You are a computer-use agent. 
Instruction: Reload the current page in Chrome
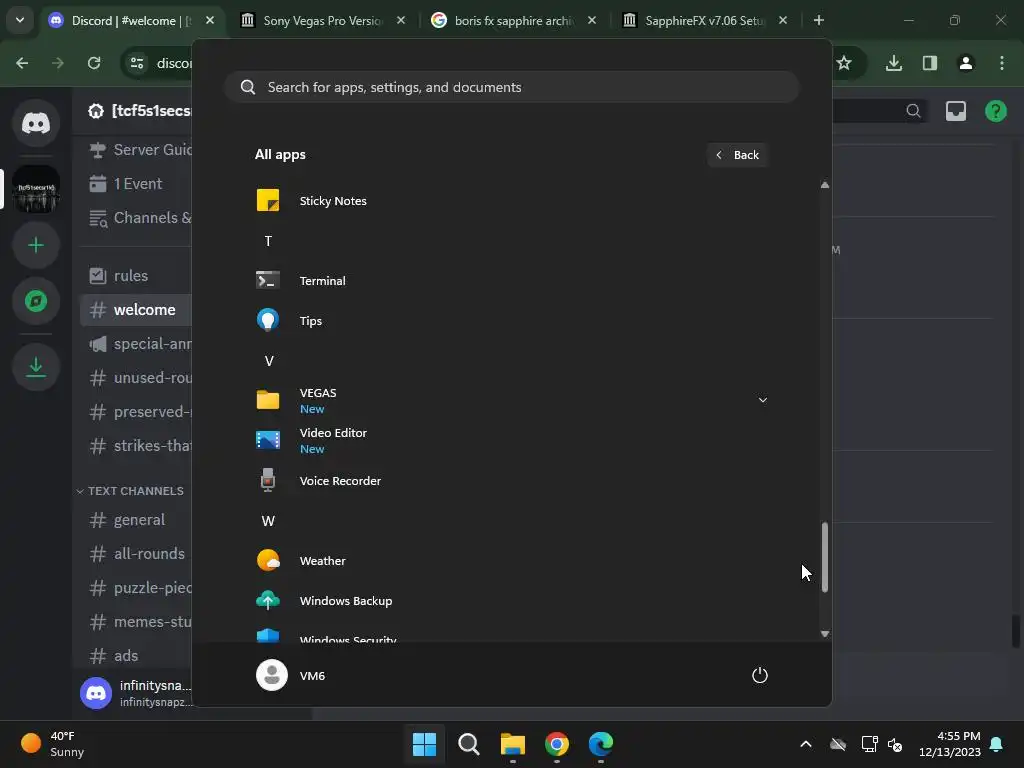coord(94,63)
